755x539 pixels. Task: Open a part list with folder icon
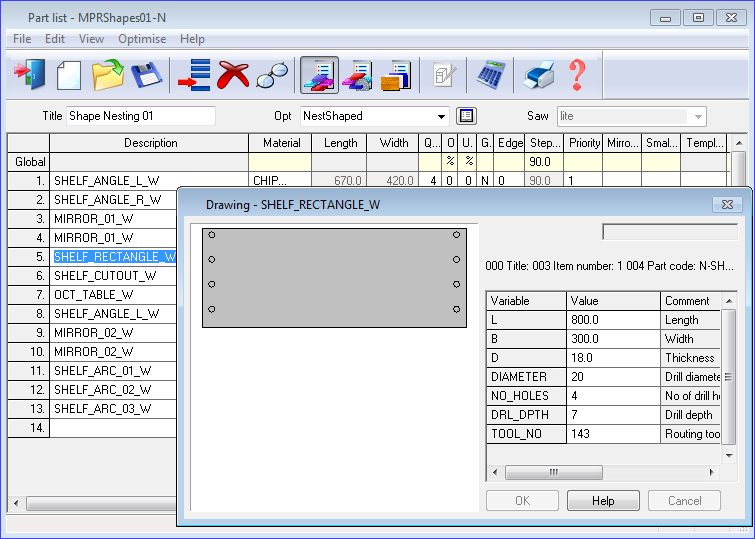tap(107, 75)
